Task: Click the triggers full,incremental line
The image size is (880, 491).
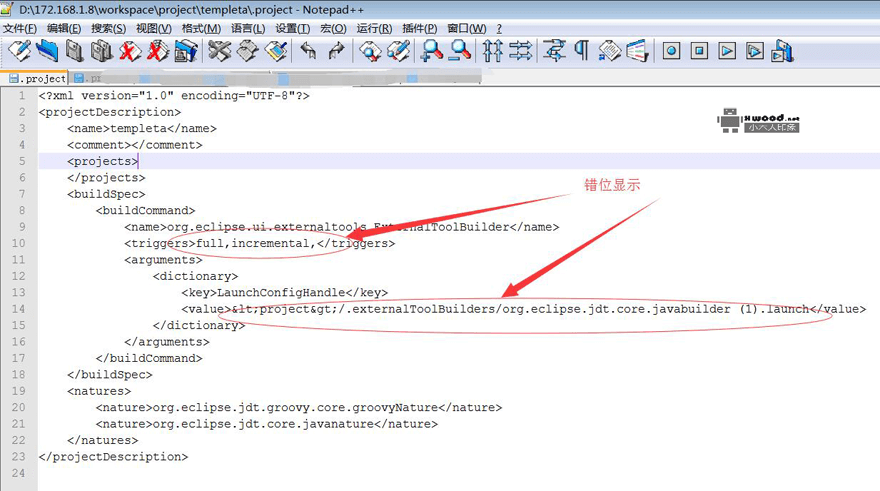Action: 260,243
